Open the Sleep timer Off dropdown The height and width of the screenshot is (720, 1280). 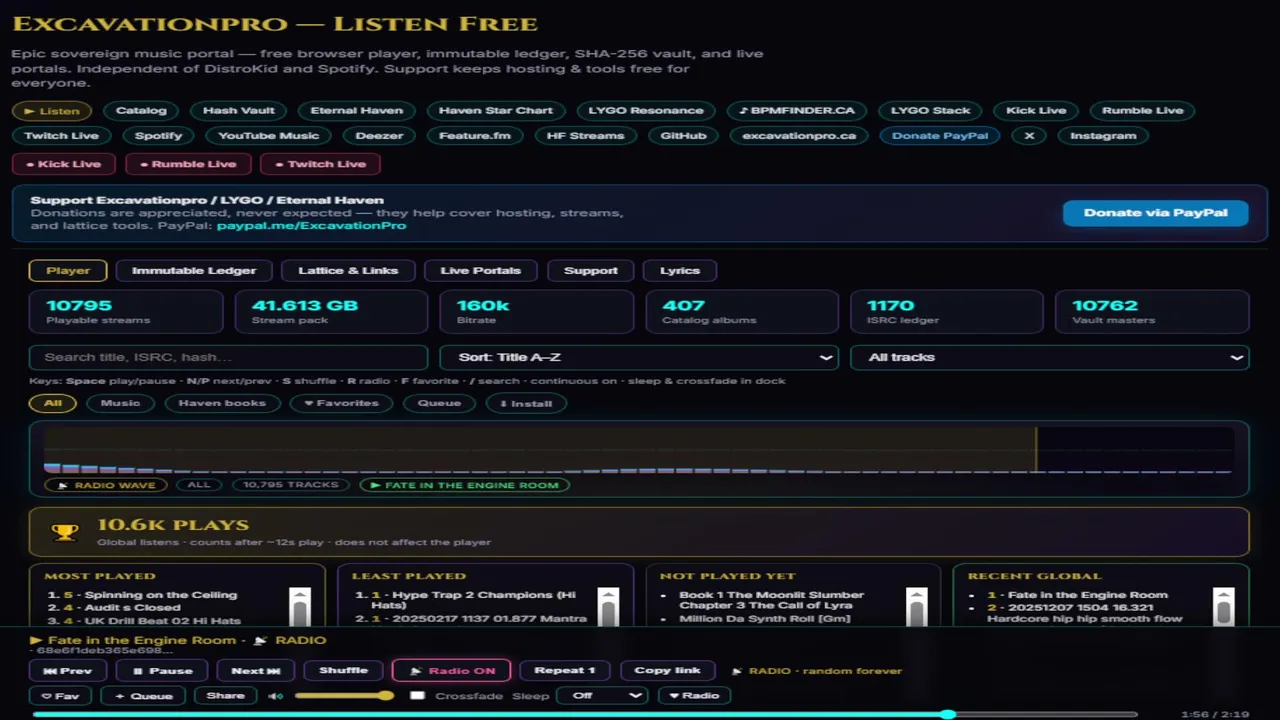pyautogui.click(x=603, y=696)
